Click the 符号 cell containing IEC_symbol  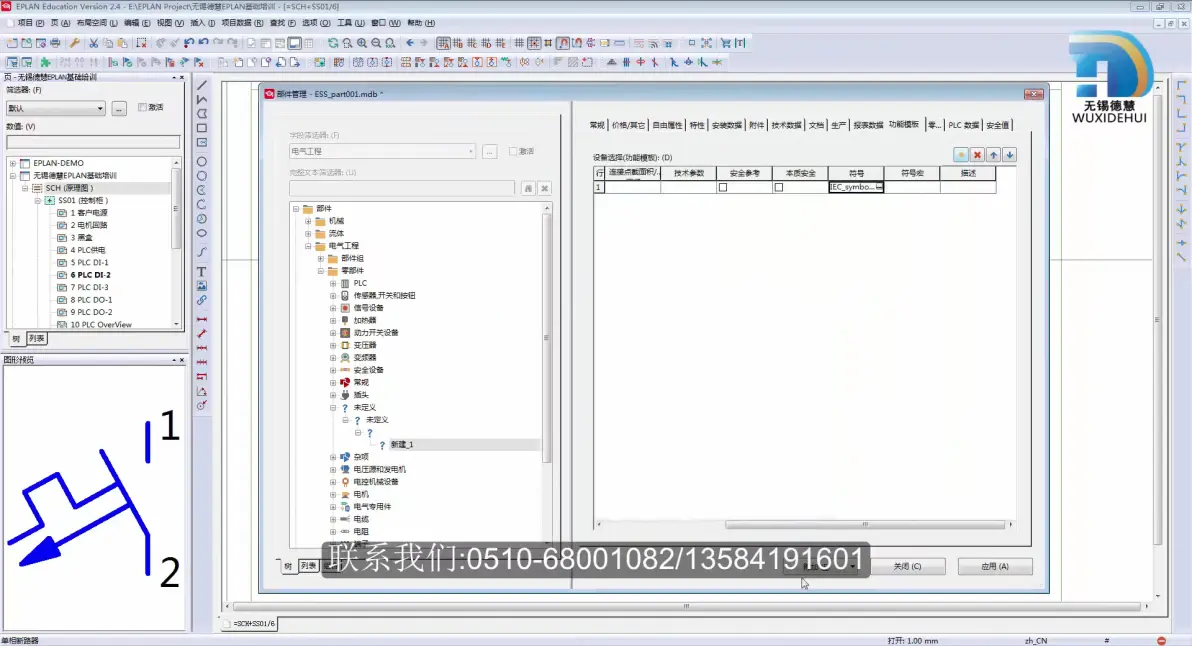click(x=856, y=187)
